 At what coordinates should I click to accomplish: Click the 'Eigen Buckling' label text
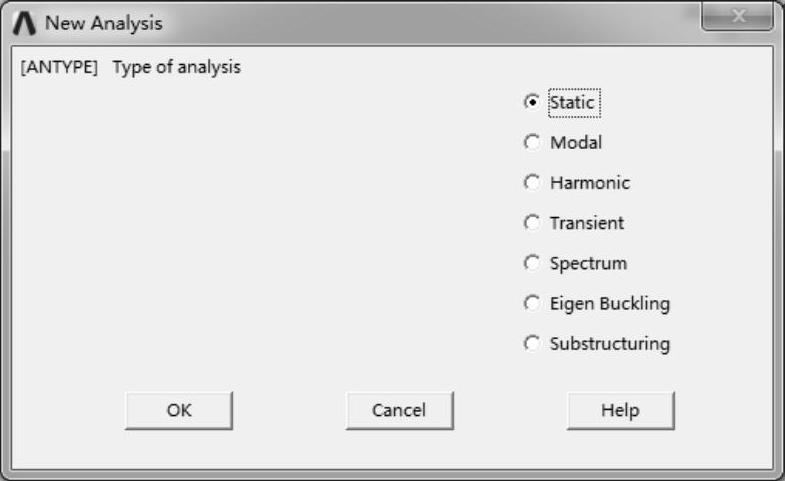point(610,304)
